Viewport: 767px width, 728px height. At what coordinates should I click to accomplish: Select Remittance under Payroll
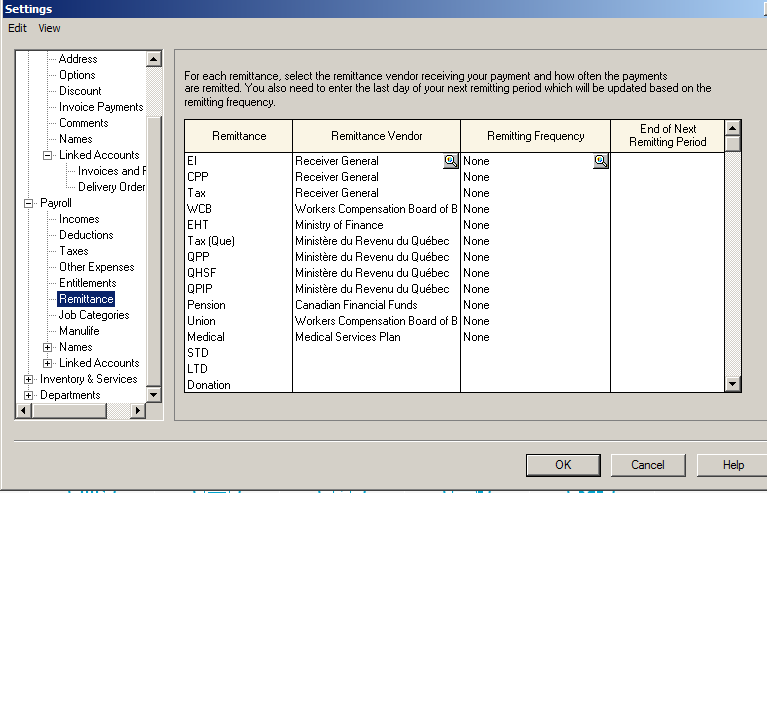(x=86, y=299)
